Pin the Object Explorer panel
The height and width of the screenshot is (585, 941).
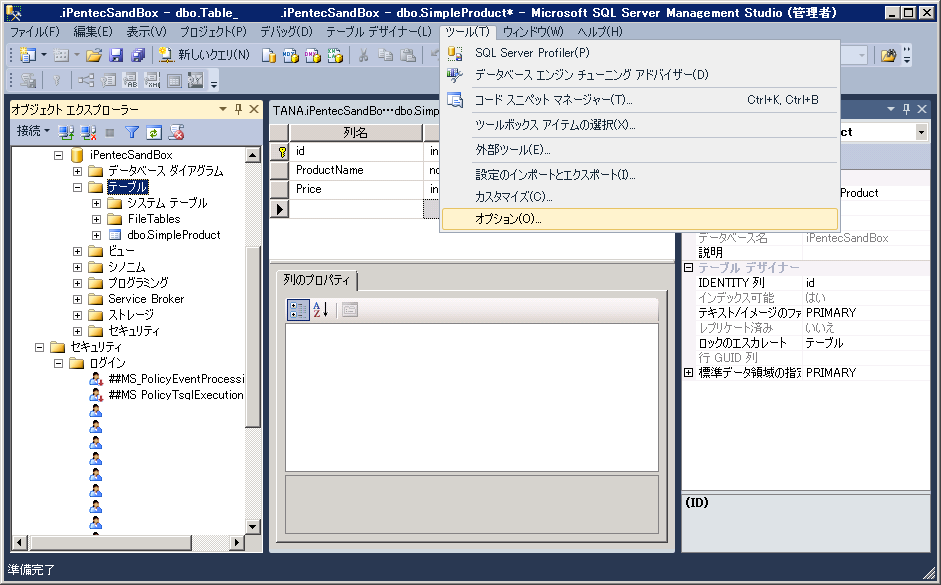pyautogui.click(x=238, y=109)
